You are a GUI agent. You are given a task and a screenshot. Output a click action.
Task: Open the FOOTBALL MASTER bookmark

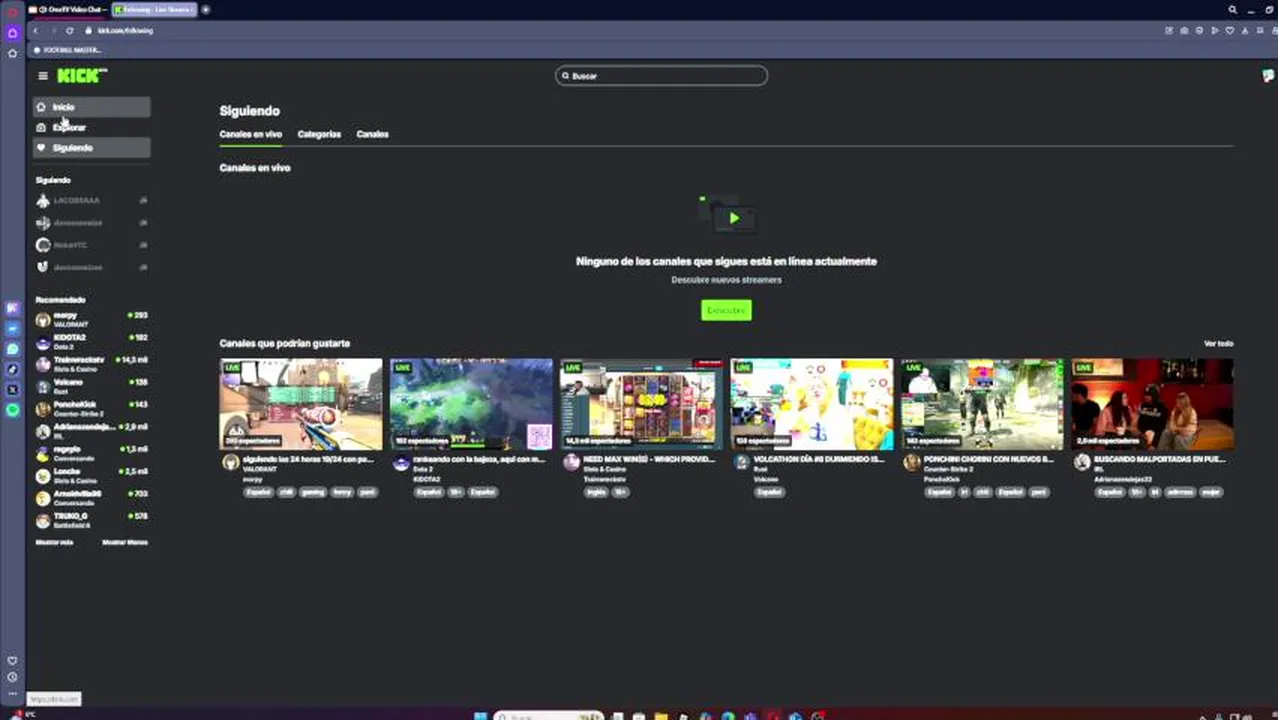click(68, 49)
